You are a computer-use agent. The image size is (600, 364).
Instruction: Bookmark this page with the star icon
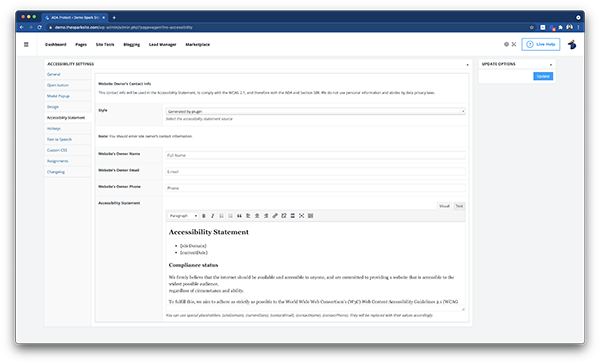click(532, 27)
